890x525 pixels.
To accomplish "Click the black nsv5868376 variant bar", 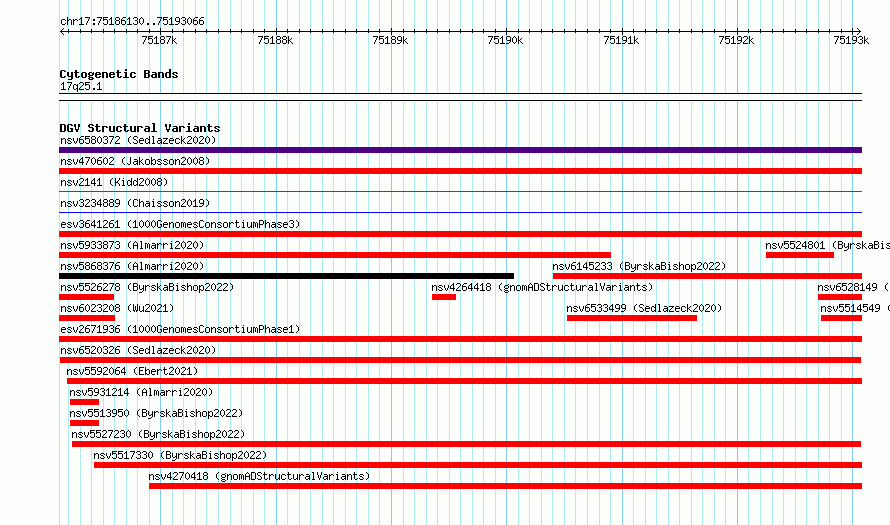I will 287,276.
